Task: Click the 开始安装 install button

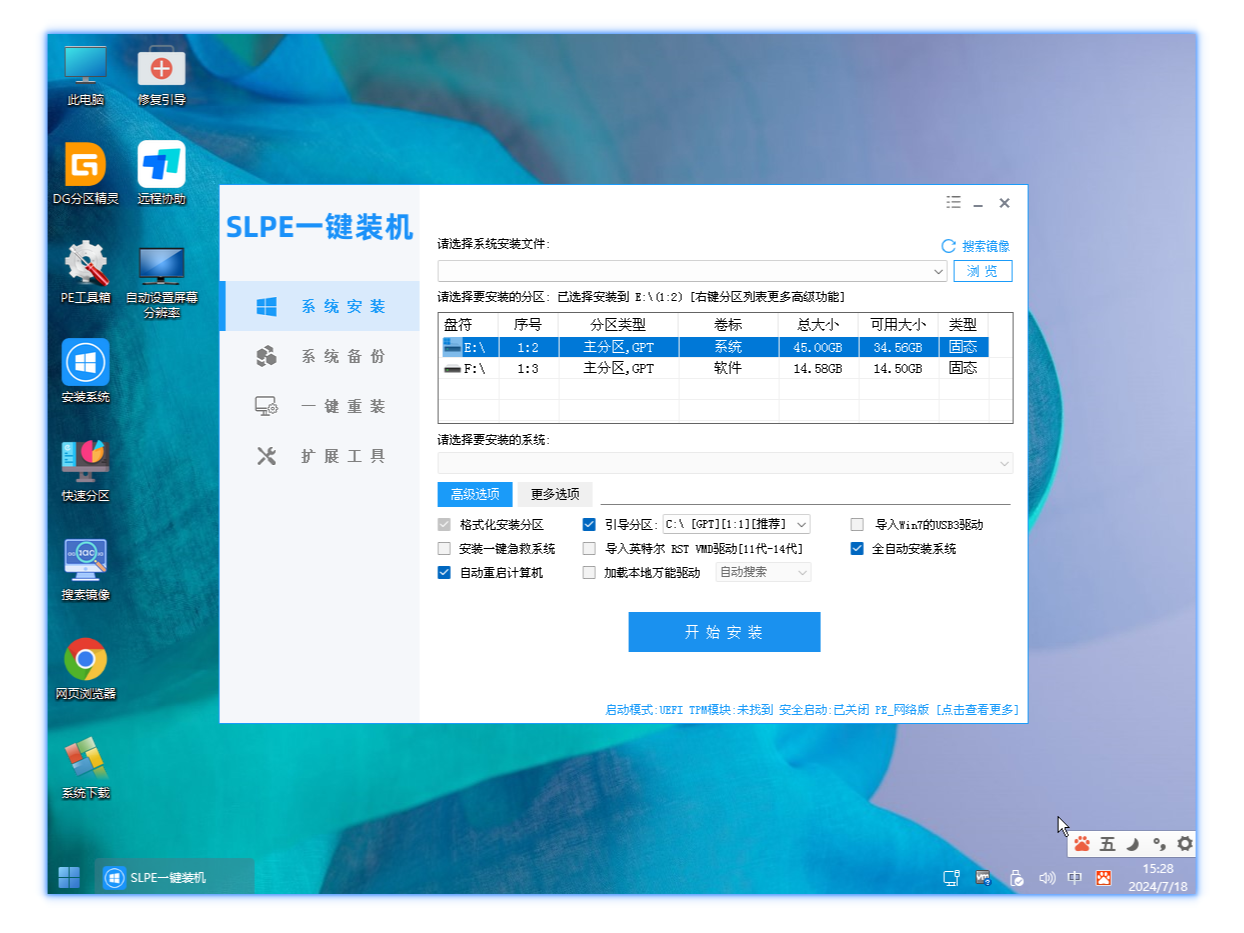Action: click(724, 631)
